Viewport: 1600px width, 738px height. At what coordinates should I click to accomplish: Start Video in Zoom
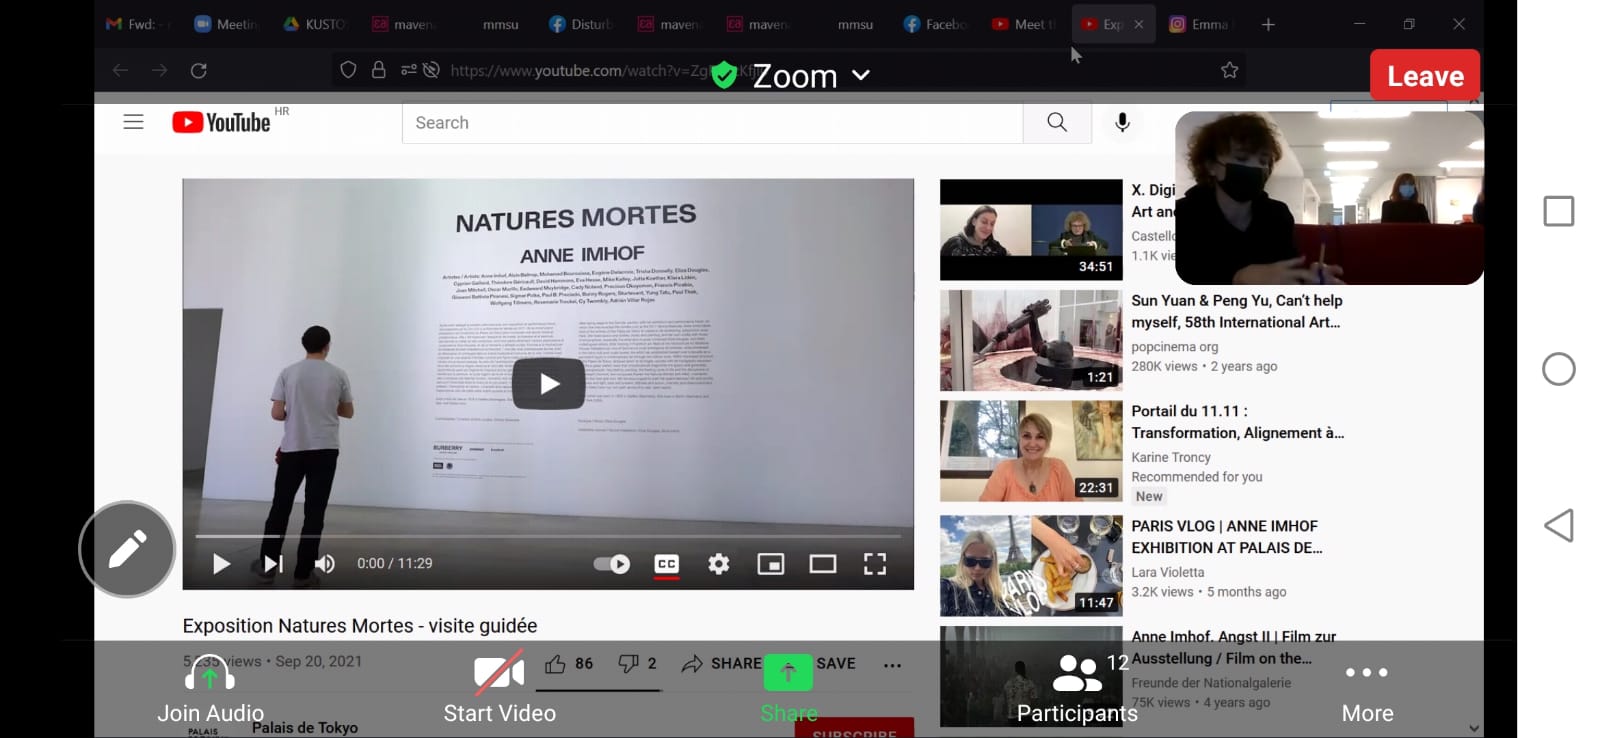pos(499,690)
